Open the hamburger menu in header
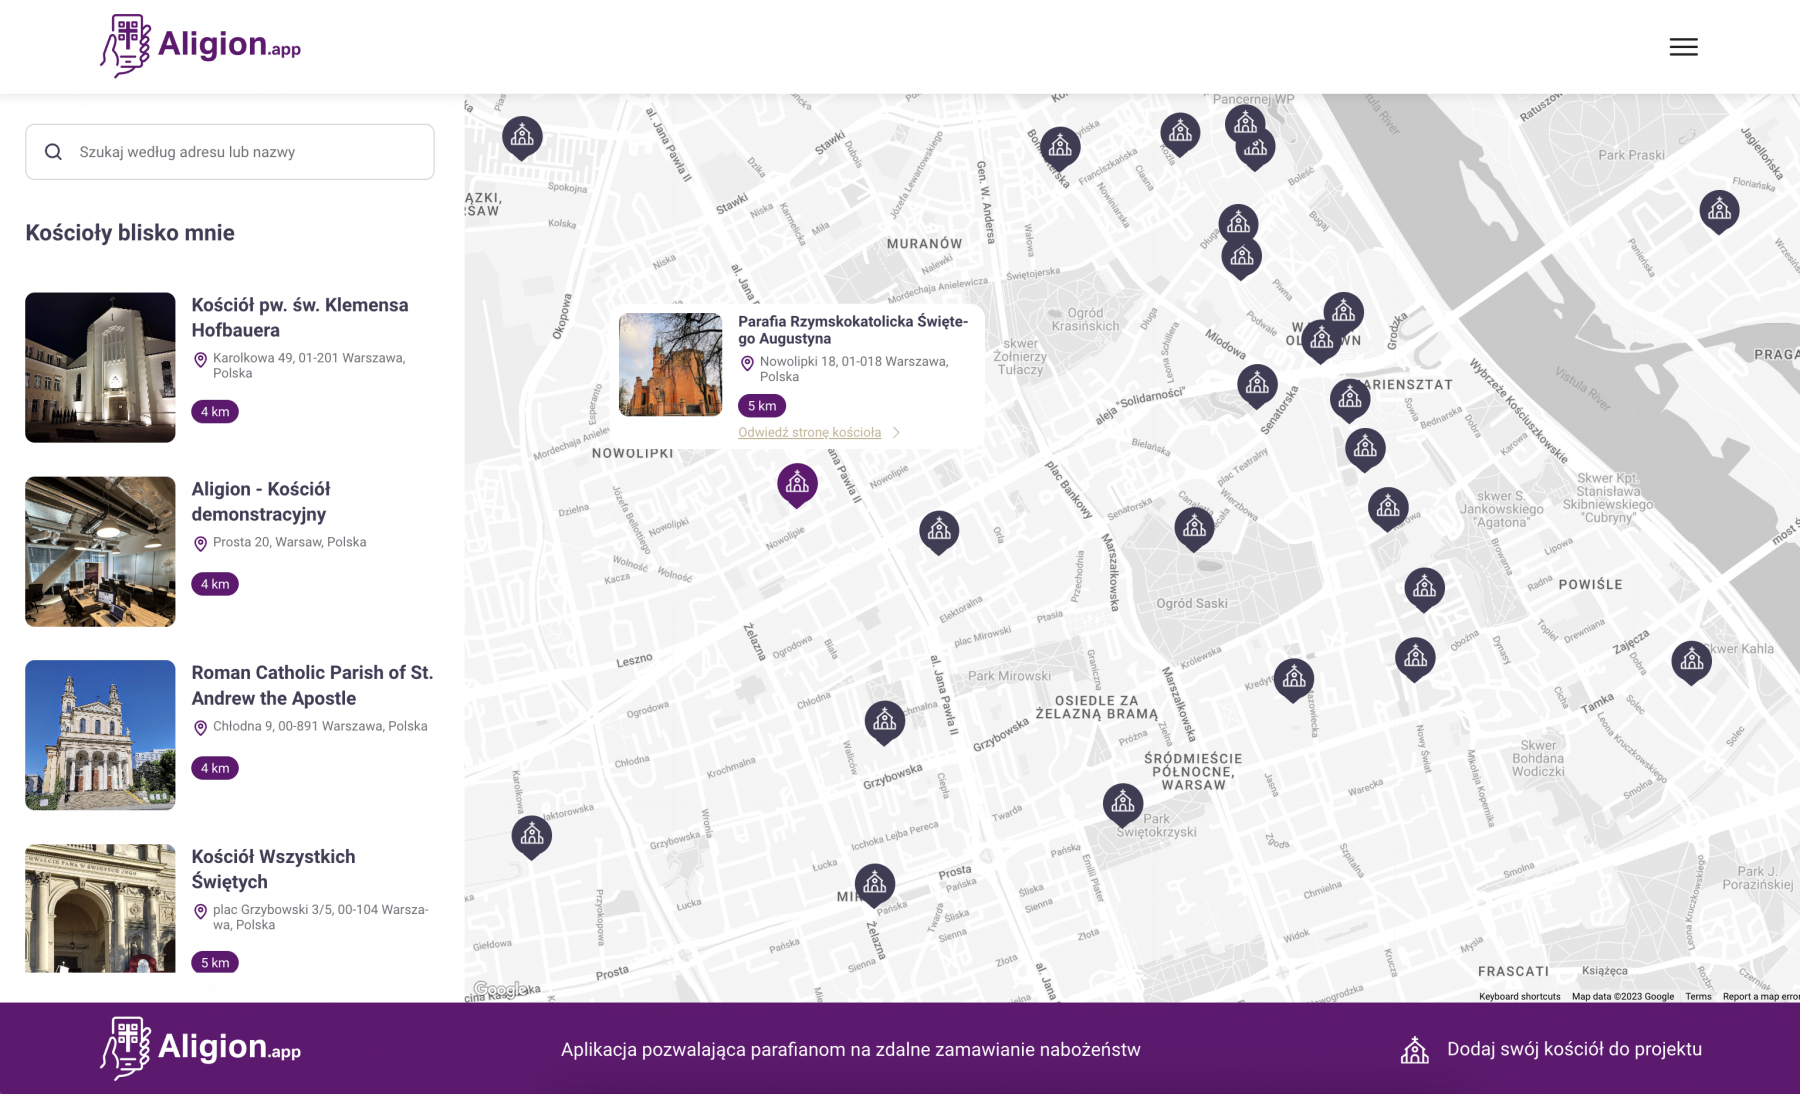The height and width of the screenshot is (1094, 1800). tap(1683, 47)
